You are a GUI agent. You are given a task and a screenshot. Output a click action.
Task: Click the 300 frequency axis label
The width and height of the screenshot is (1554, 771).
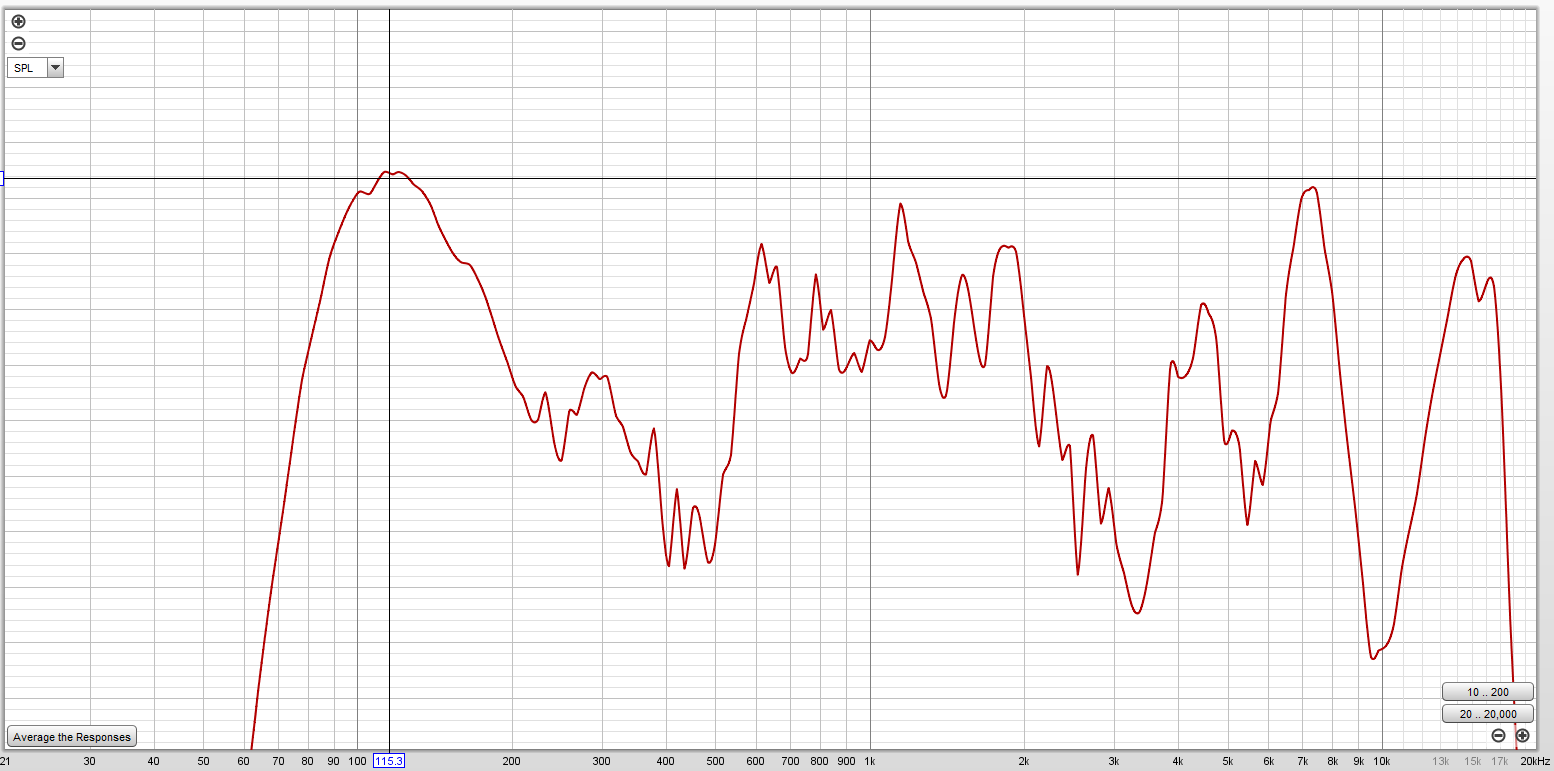(x=602, y=762)
